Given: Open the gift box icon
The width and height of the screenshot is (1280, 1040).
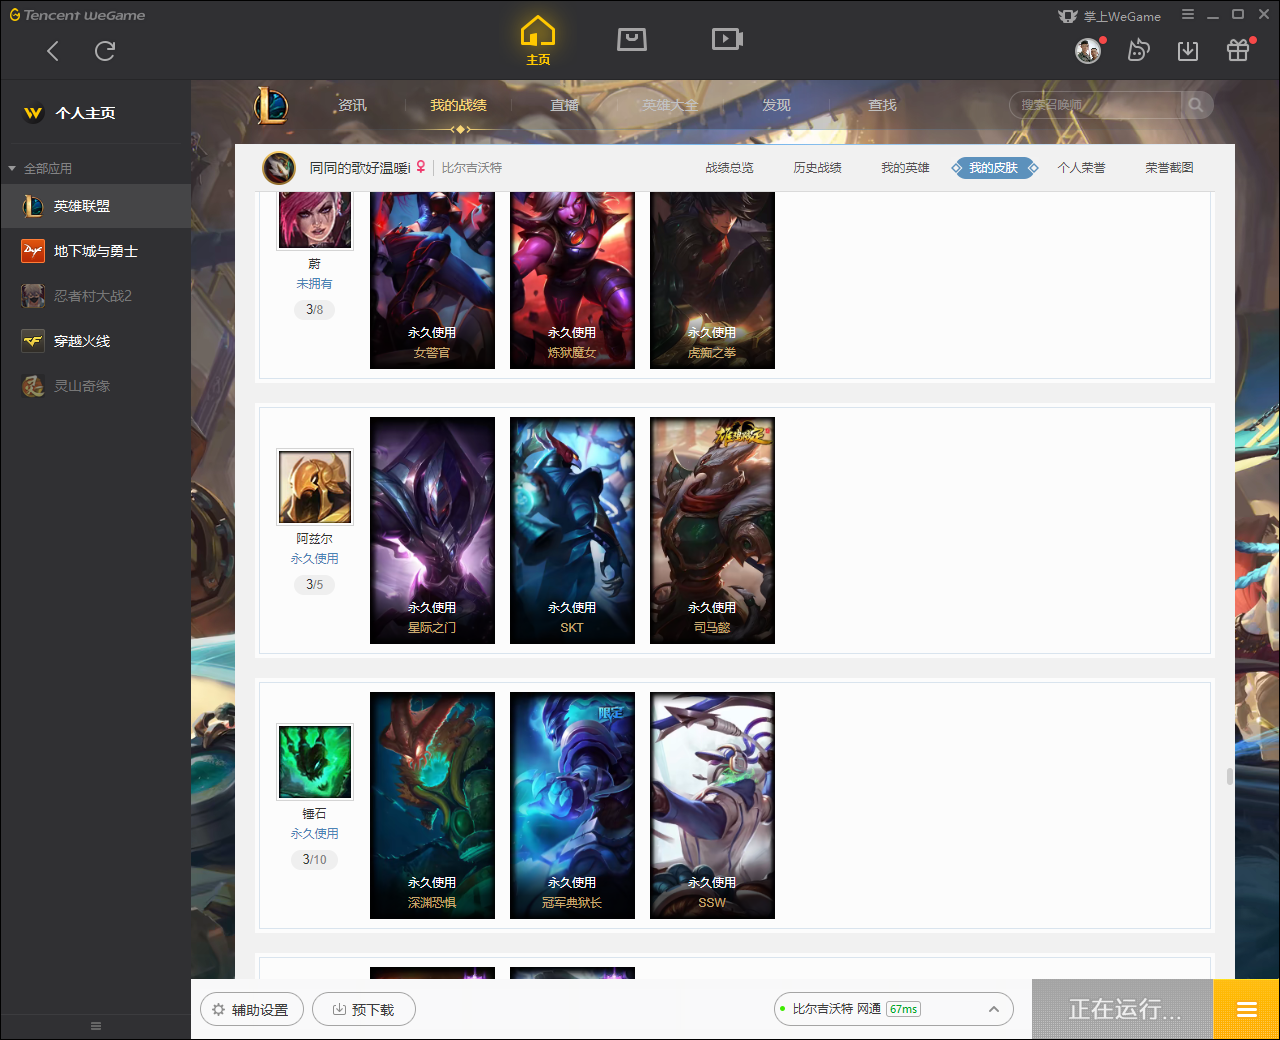Looking at the screenshot, I should [x=1238, y=50].
